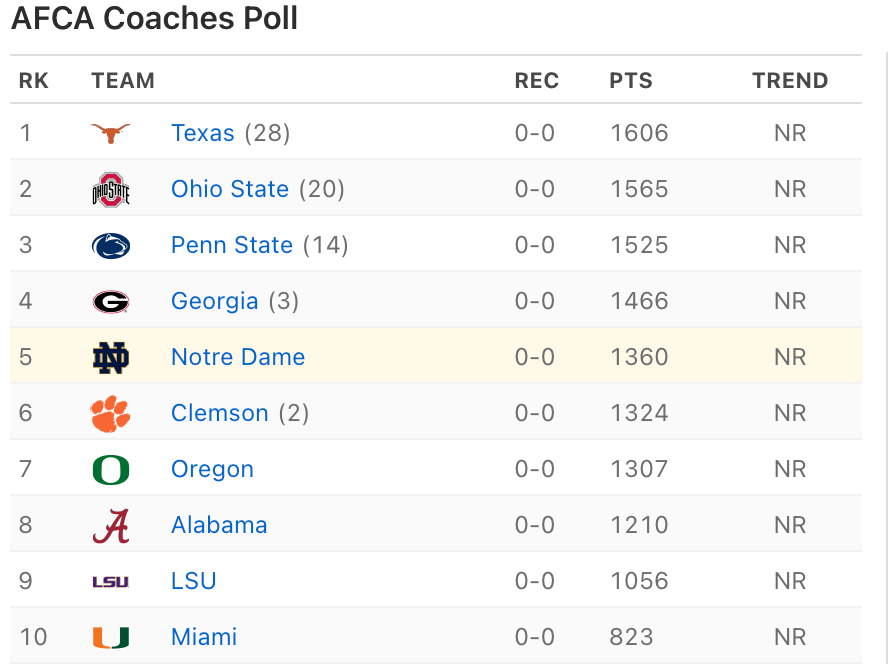Click the Notre Dame ND logo
Image resolution: width=888 pixels, height=664 pixels.
[x=110, y=357]
